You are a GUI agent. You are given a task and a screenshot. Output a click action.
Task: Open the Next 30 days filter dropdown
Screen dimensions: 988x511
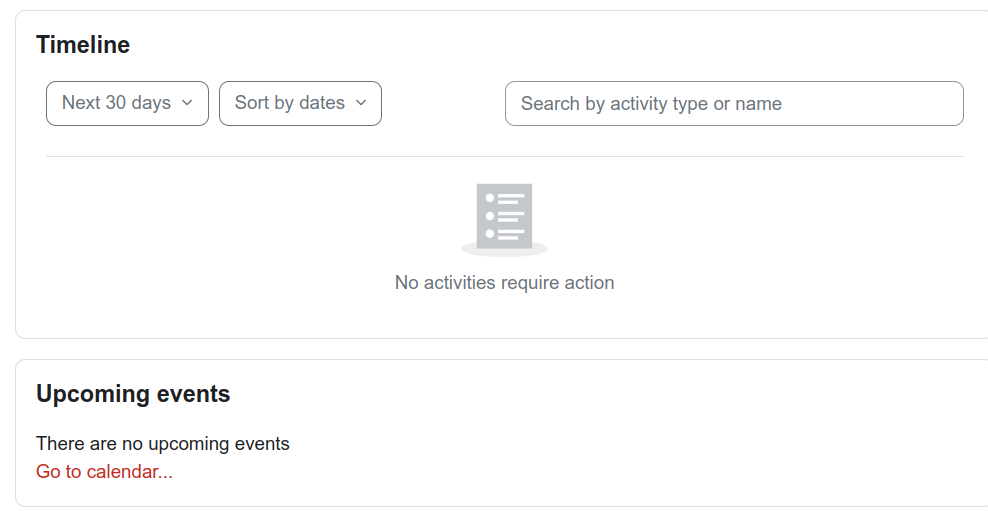coord(127,103)
